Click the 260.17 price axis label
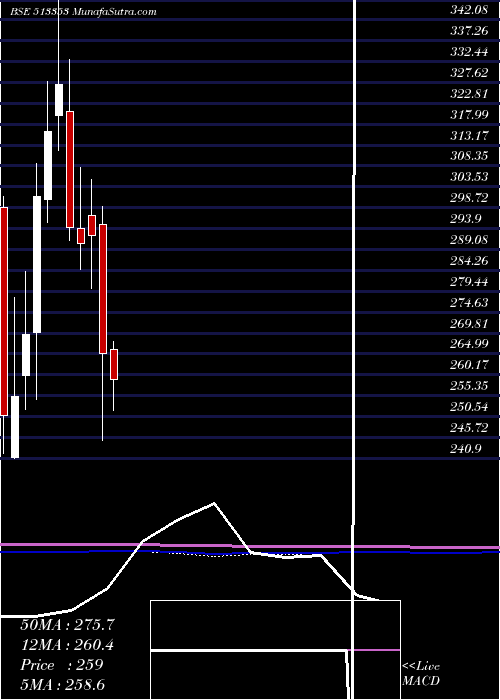Screen dimensions: 500x700 coord(468,365)
